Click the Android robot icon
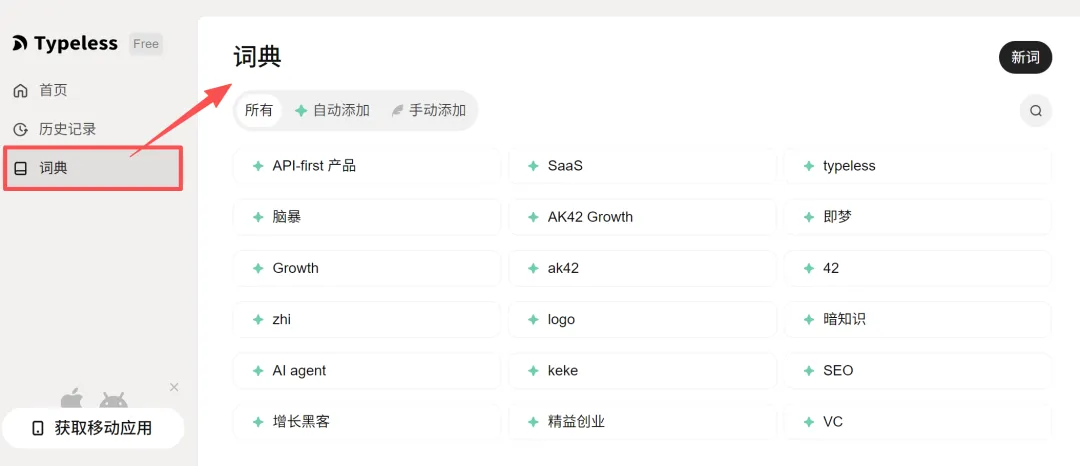Image resolution: width=1080 pixels, height=466 pixels. (x=114, y=400)
